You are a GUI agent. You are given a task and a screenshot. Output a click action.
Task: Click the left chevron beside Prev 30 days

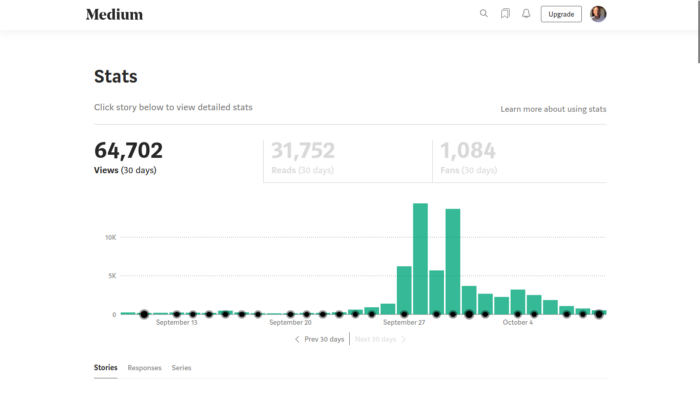[297, 339]
